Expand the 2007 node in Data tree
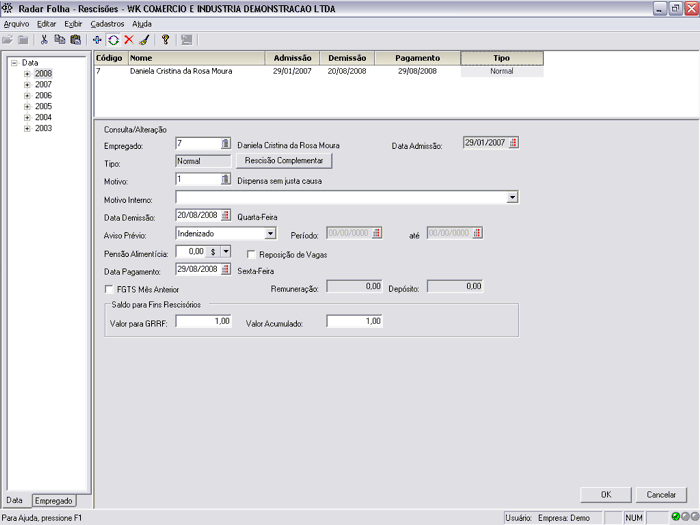700x525 pixels. pos(27,85)
